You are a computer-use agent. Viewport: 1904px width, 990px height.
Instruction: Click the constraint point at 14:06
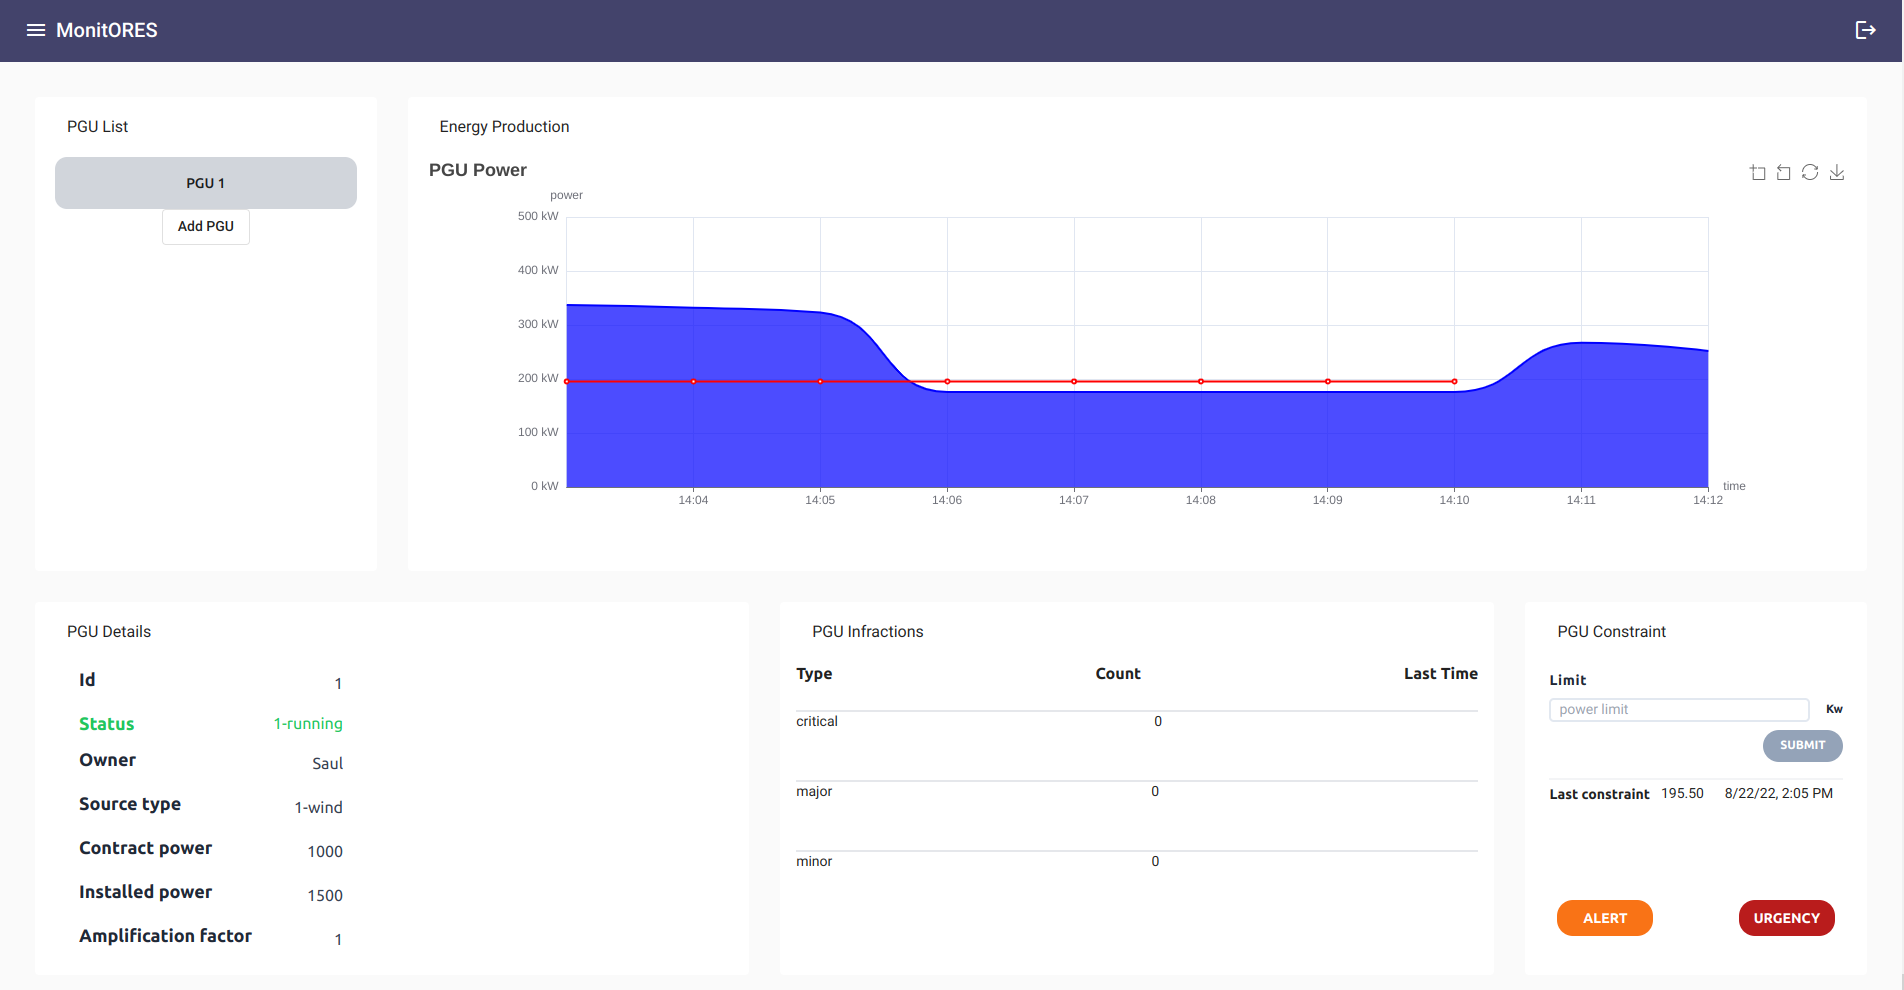[x=947, y=381]
